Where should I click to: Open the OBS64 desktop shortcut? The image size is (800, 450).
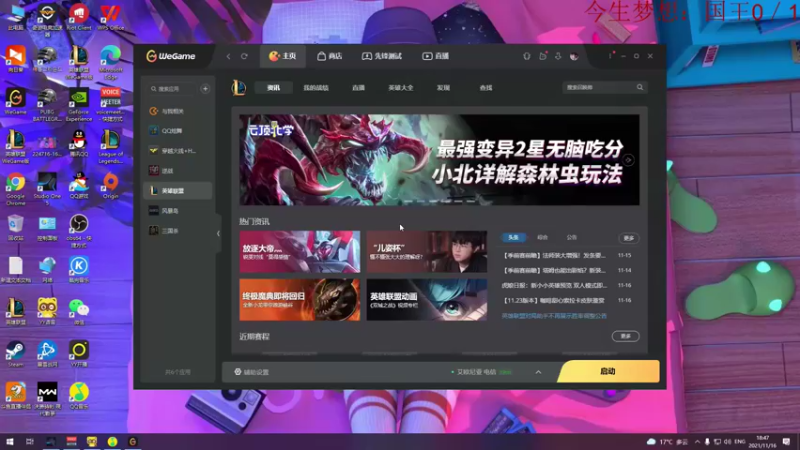[x=79, y=231]
